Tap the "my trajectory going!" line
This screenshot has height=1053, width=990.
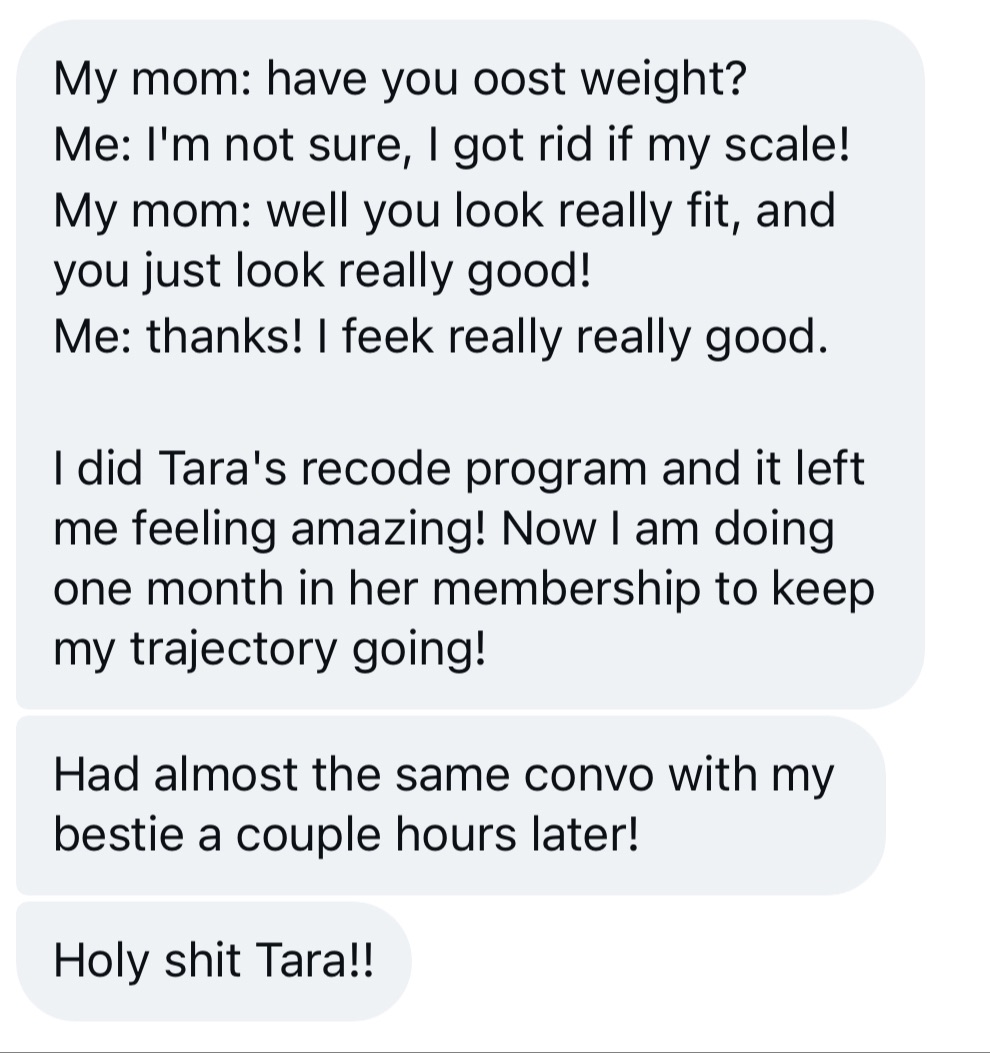click(x=269, y=650)
